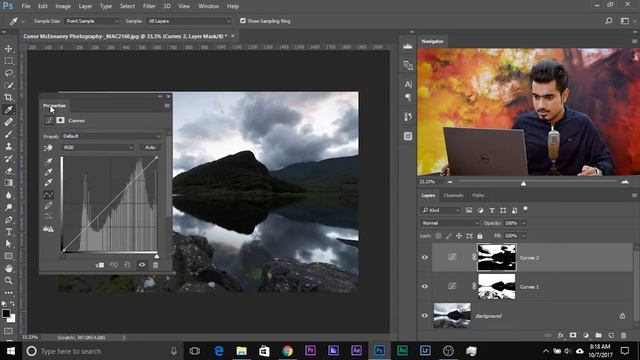Open search via magnifier in options bar
This screenshot has height=360, width=640.
pyautogui.click(x=609, y=21)
